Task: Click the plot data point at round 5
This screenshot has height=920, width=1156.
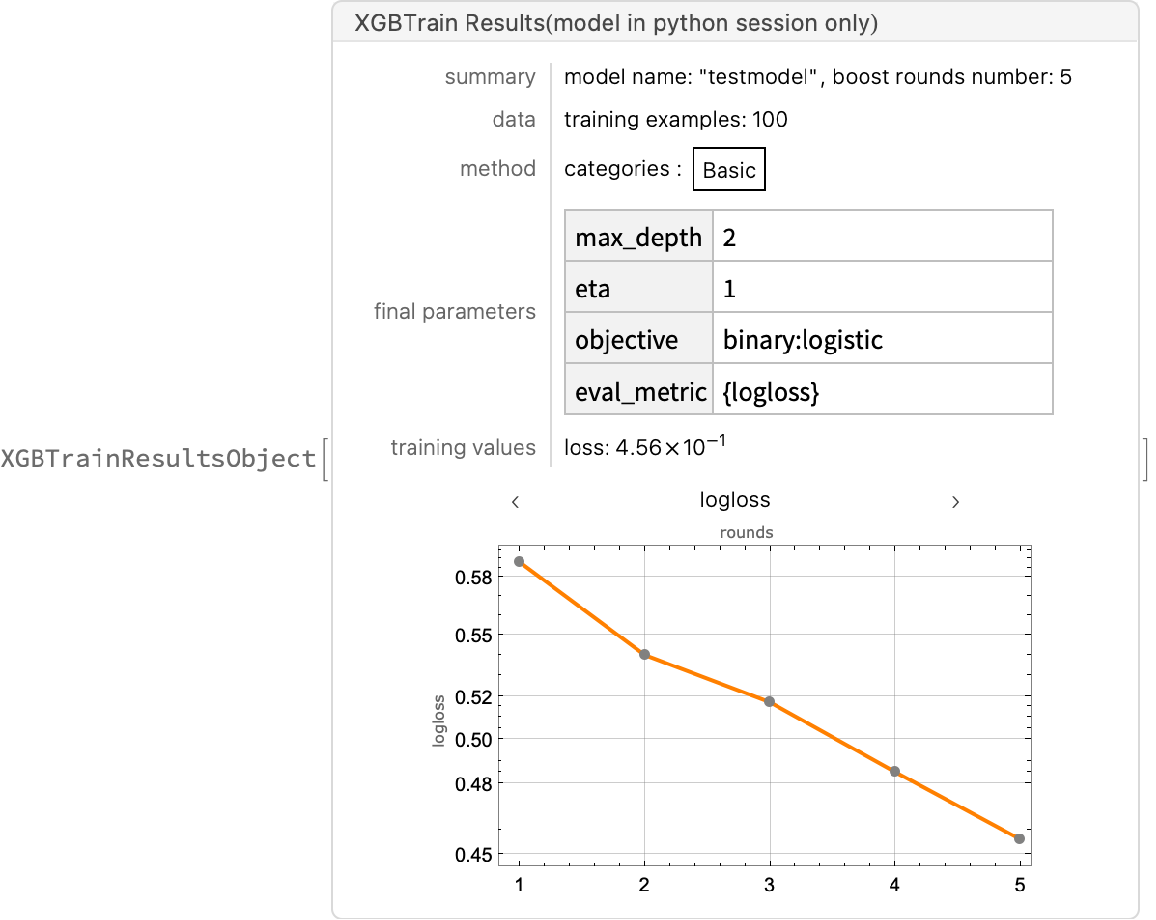Action: pos(1019,839)
